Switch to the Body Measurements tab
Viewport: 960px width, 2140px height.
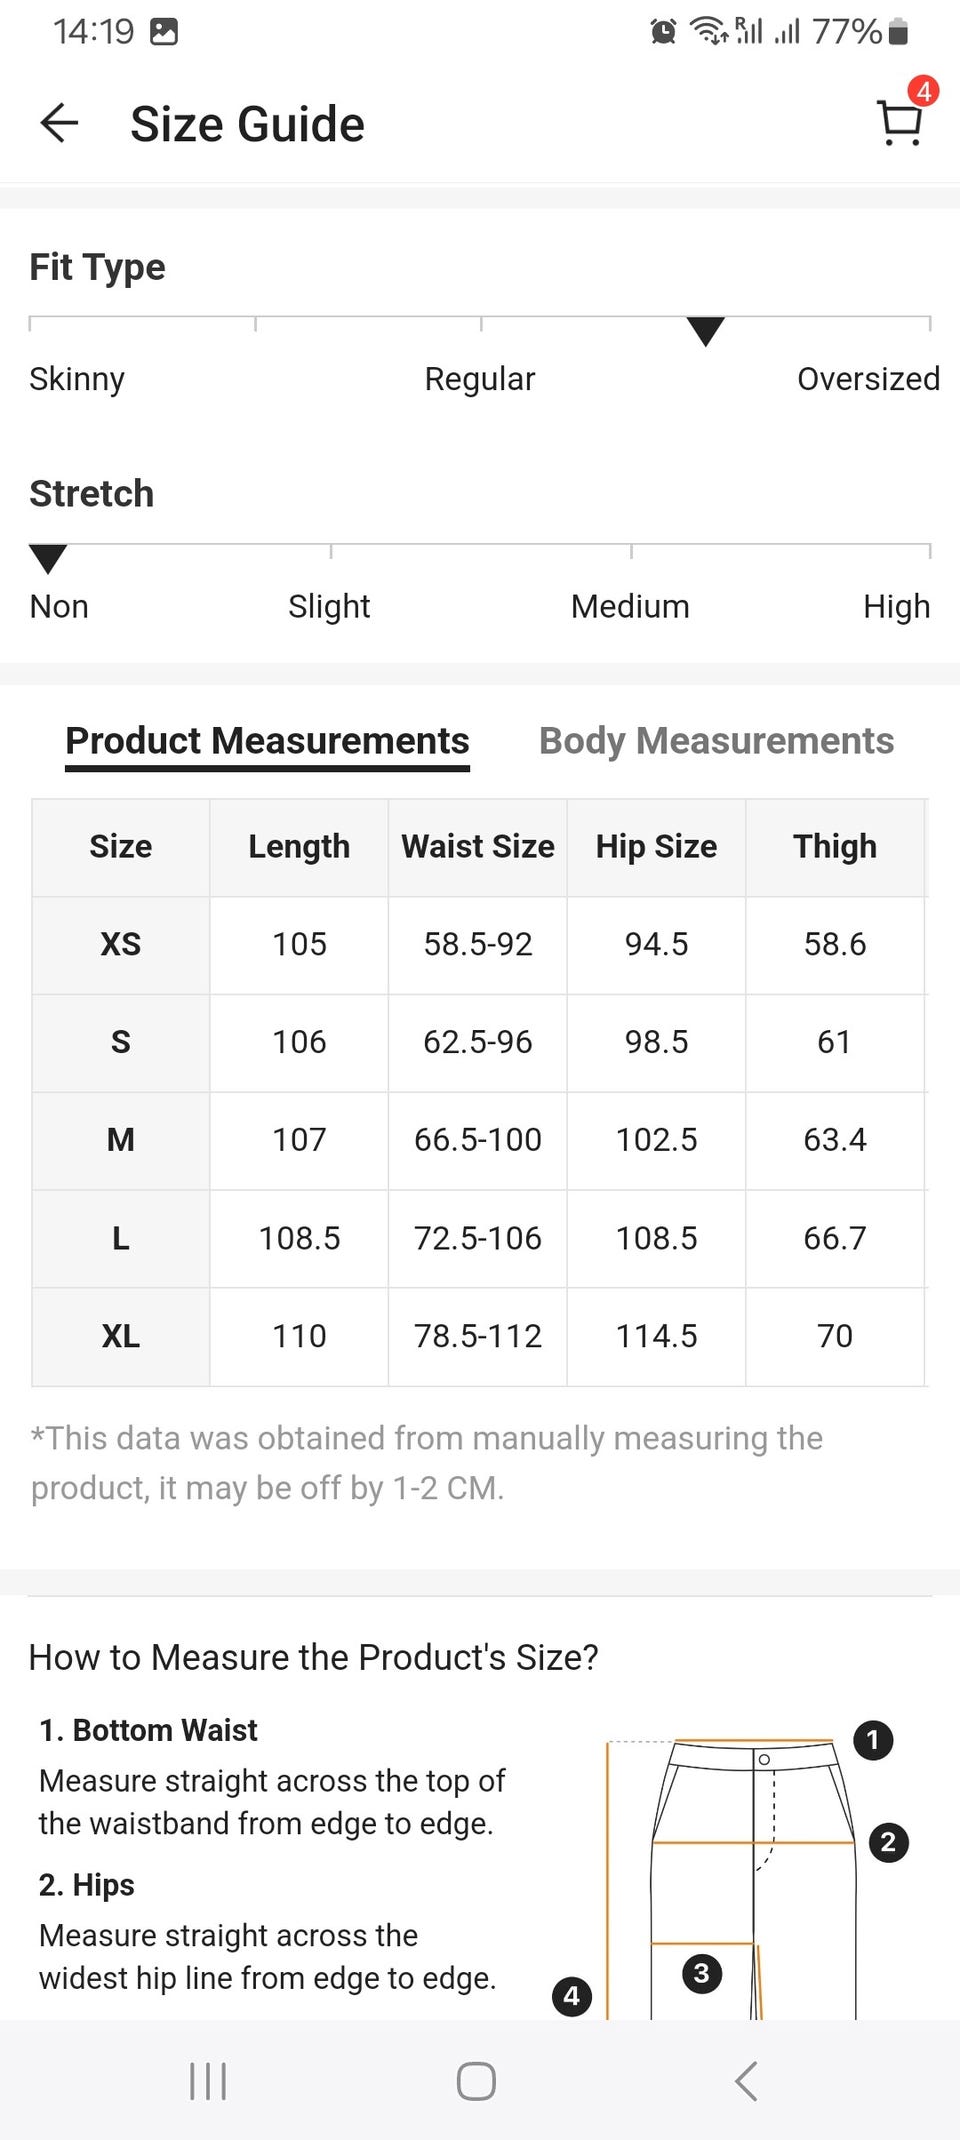tap(716, 741)
